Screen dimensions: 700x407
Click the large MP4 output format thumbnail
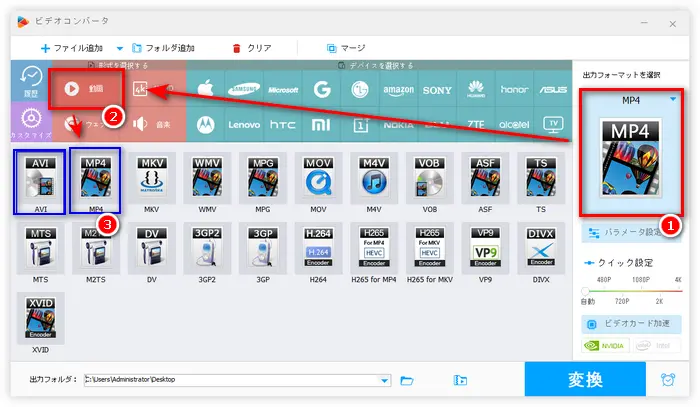click(630, 158)
